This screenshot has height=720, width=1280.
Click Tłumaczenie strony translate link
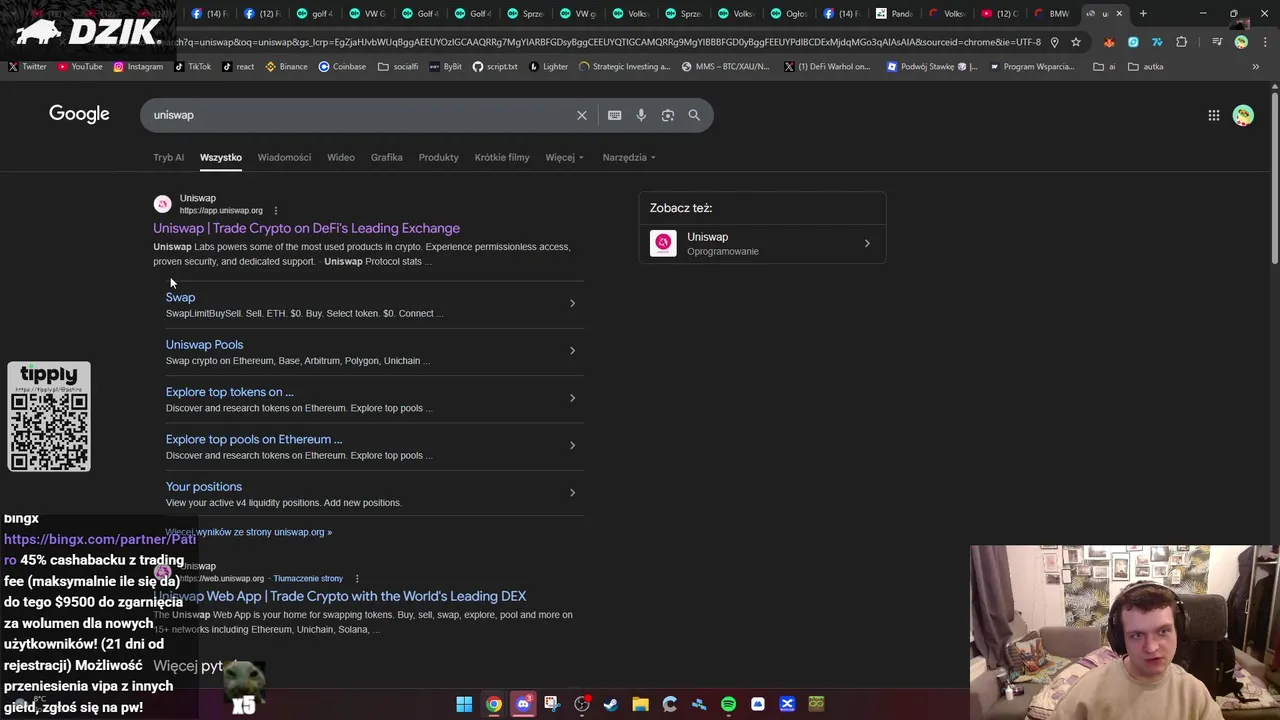(x=308, y=578)
